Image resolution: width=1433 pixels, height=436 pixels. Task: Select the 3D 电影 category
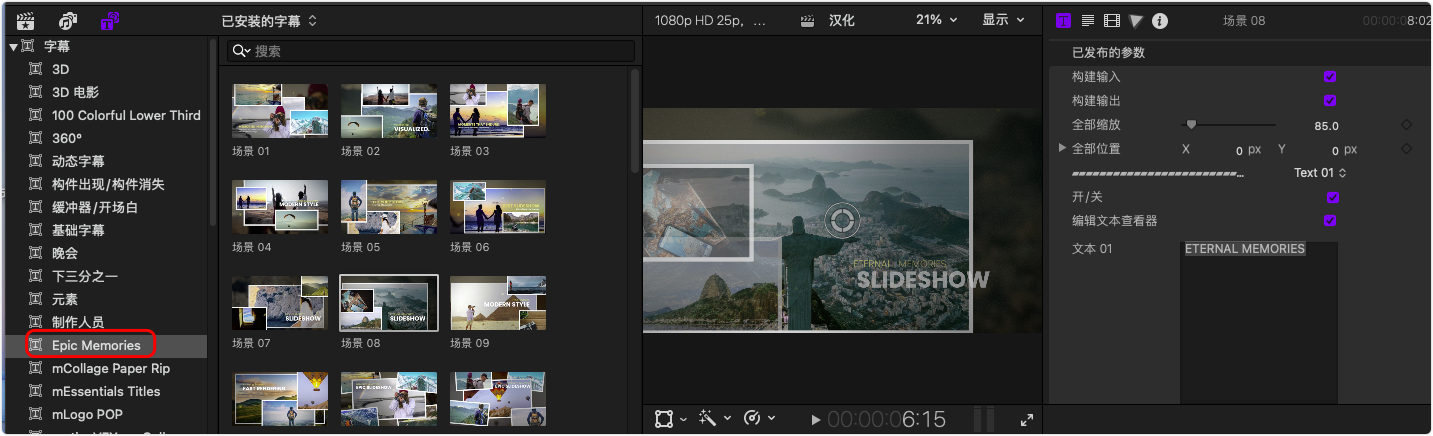coord(75,92)
